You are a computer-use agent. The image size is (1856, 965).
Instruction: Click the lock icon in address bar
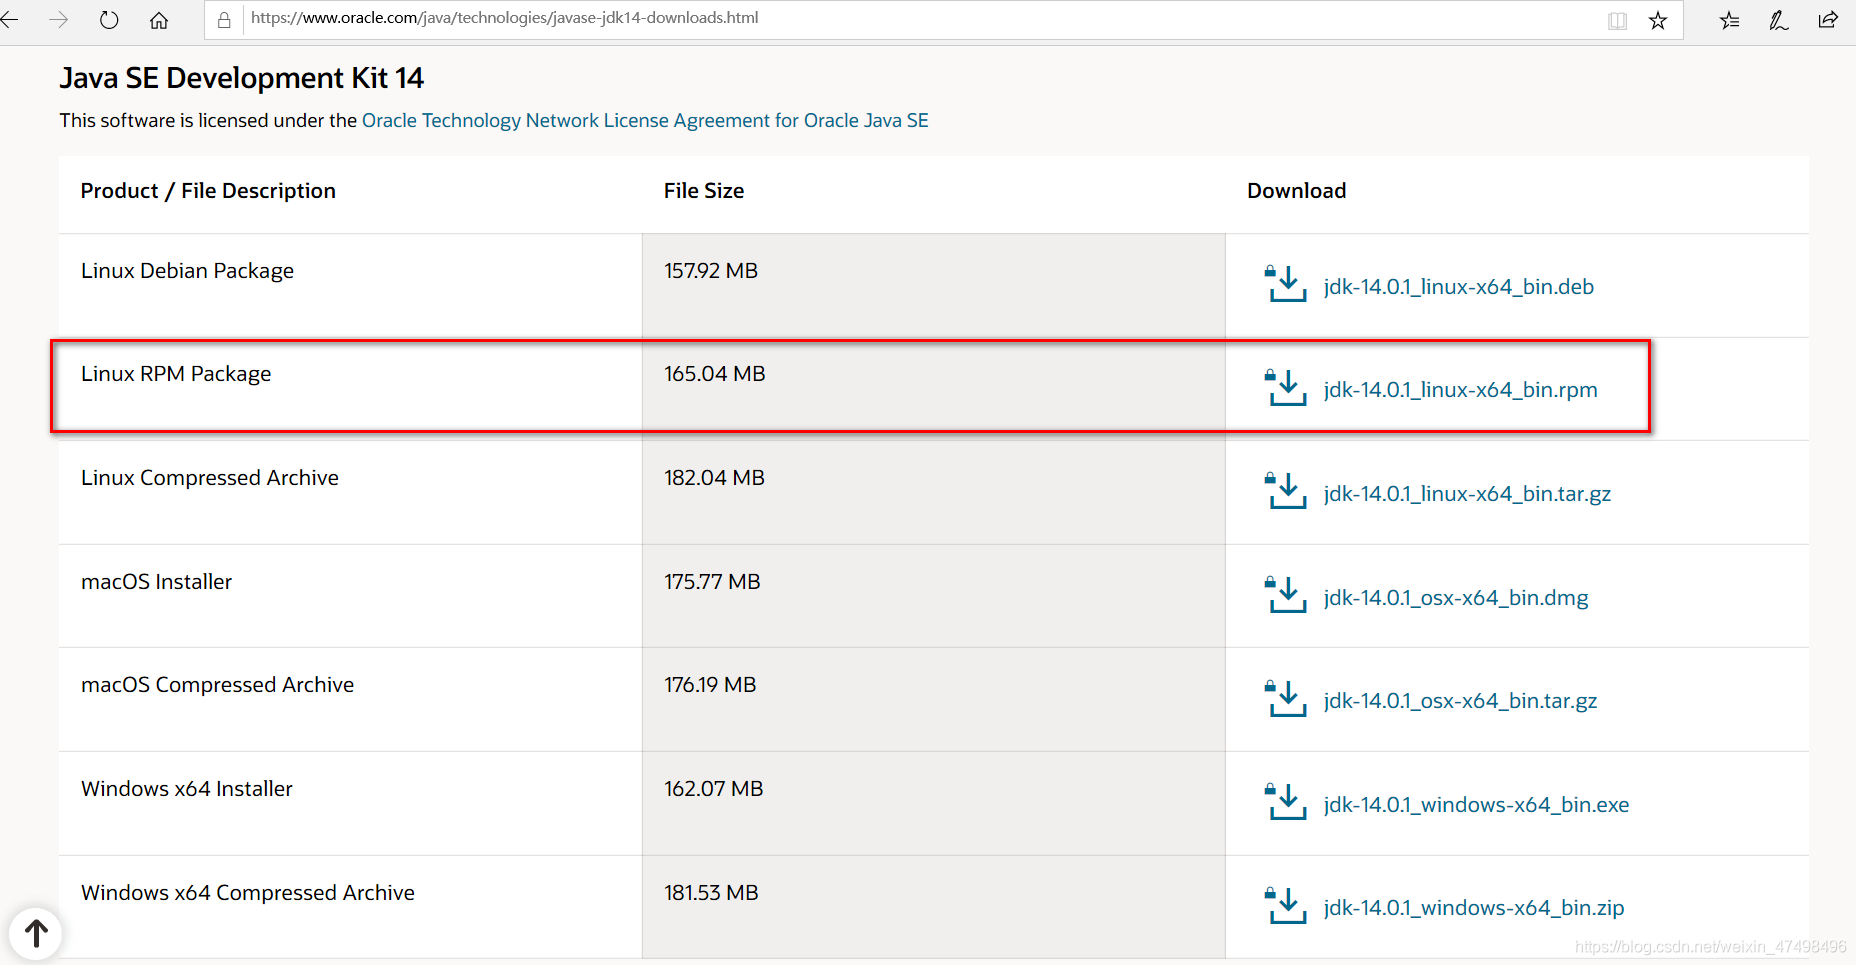(224, 20)
